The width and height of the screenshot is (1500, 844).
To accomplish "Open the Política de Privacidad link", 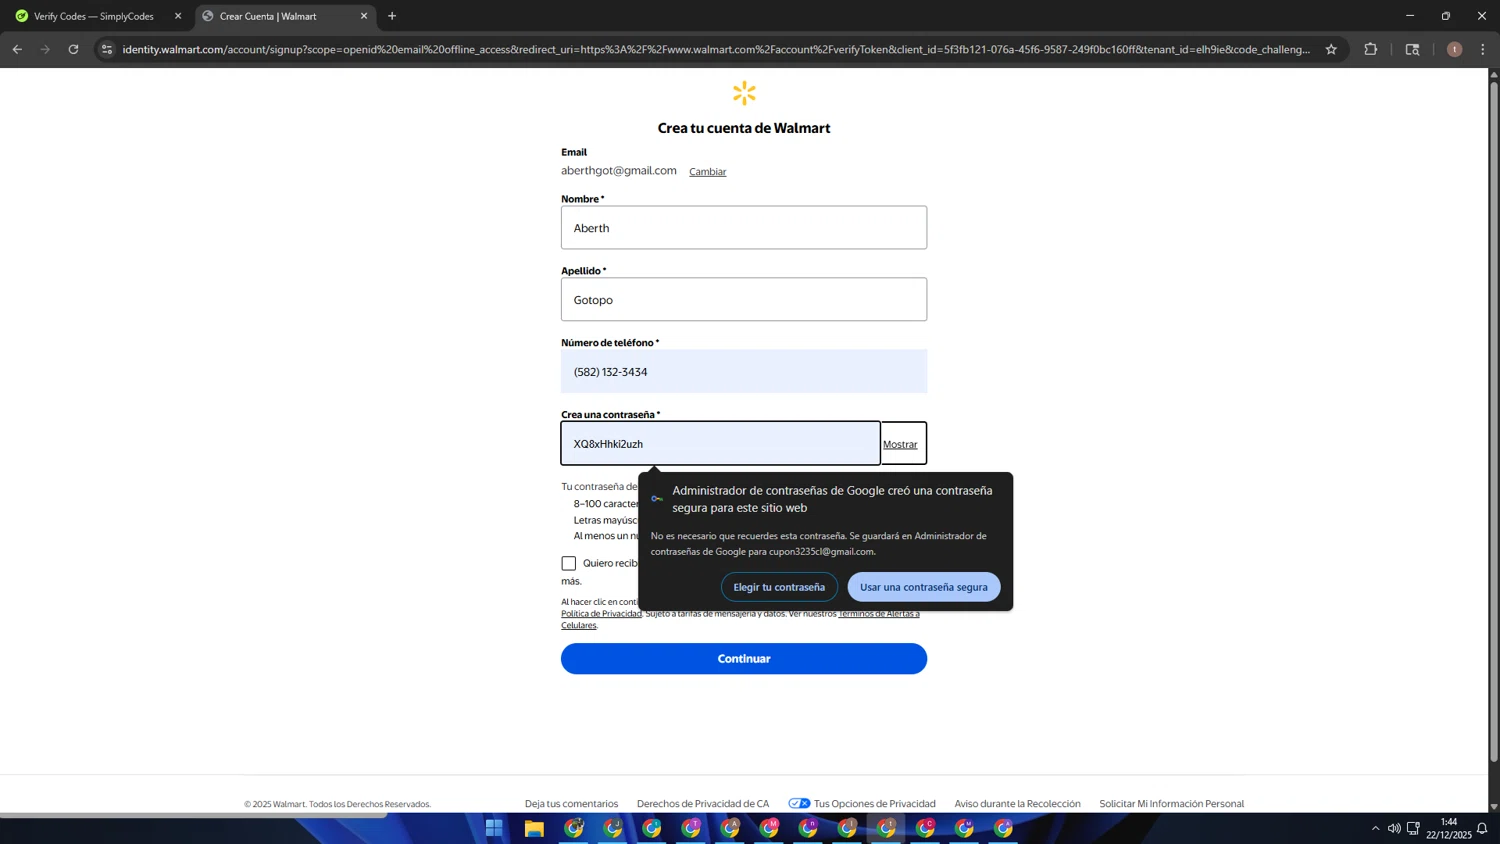I will (x=601, y=614).
